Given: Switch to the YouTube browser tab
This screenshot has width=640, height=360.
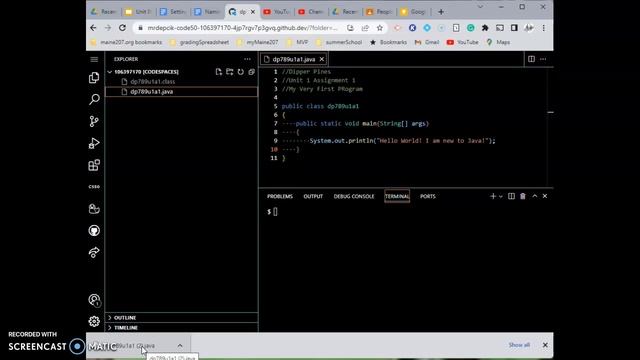Looking at the screenshot, I should pos(276,12).
